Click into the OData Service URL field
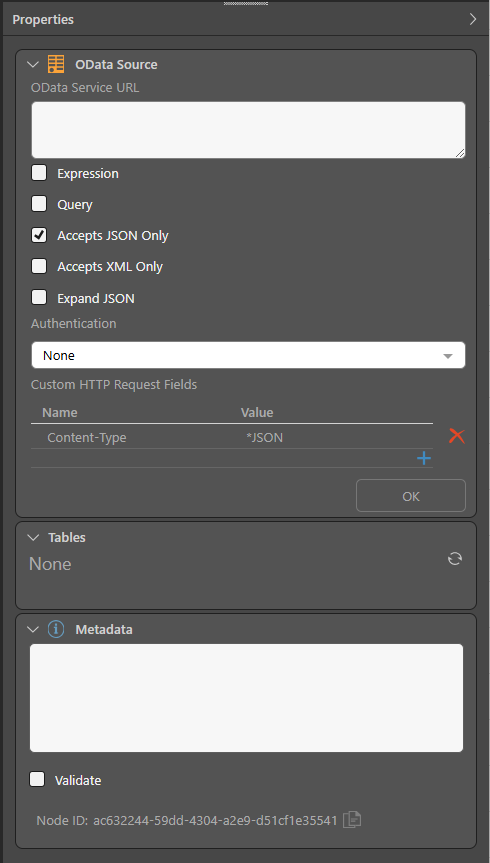The height and width of the screenshot is (863, 490). click(x=248, y=130)
